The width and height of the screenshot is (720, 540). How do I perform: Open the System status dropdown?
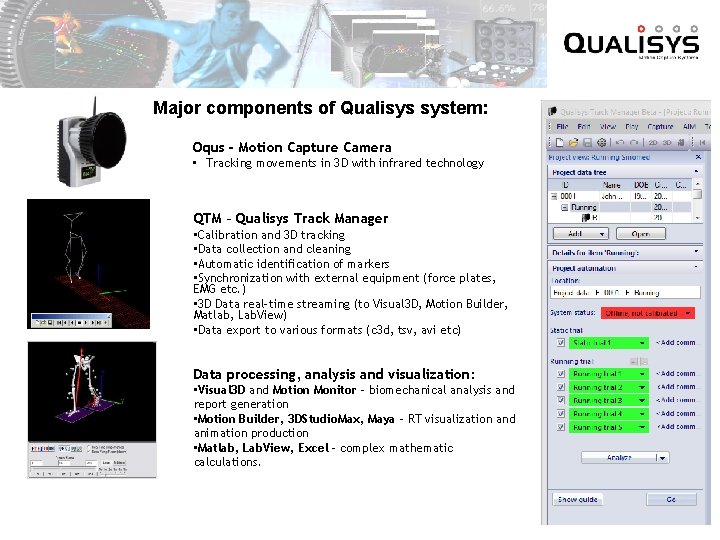coord(648,313)
